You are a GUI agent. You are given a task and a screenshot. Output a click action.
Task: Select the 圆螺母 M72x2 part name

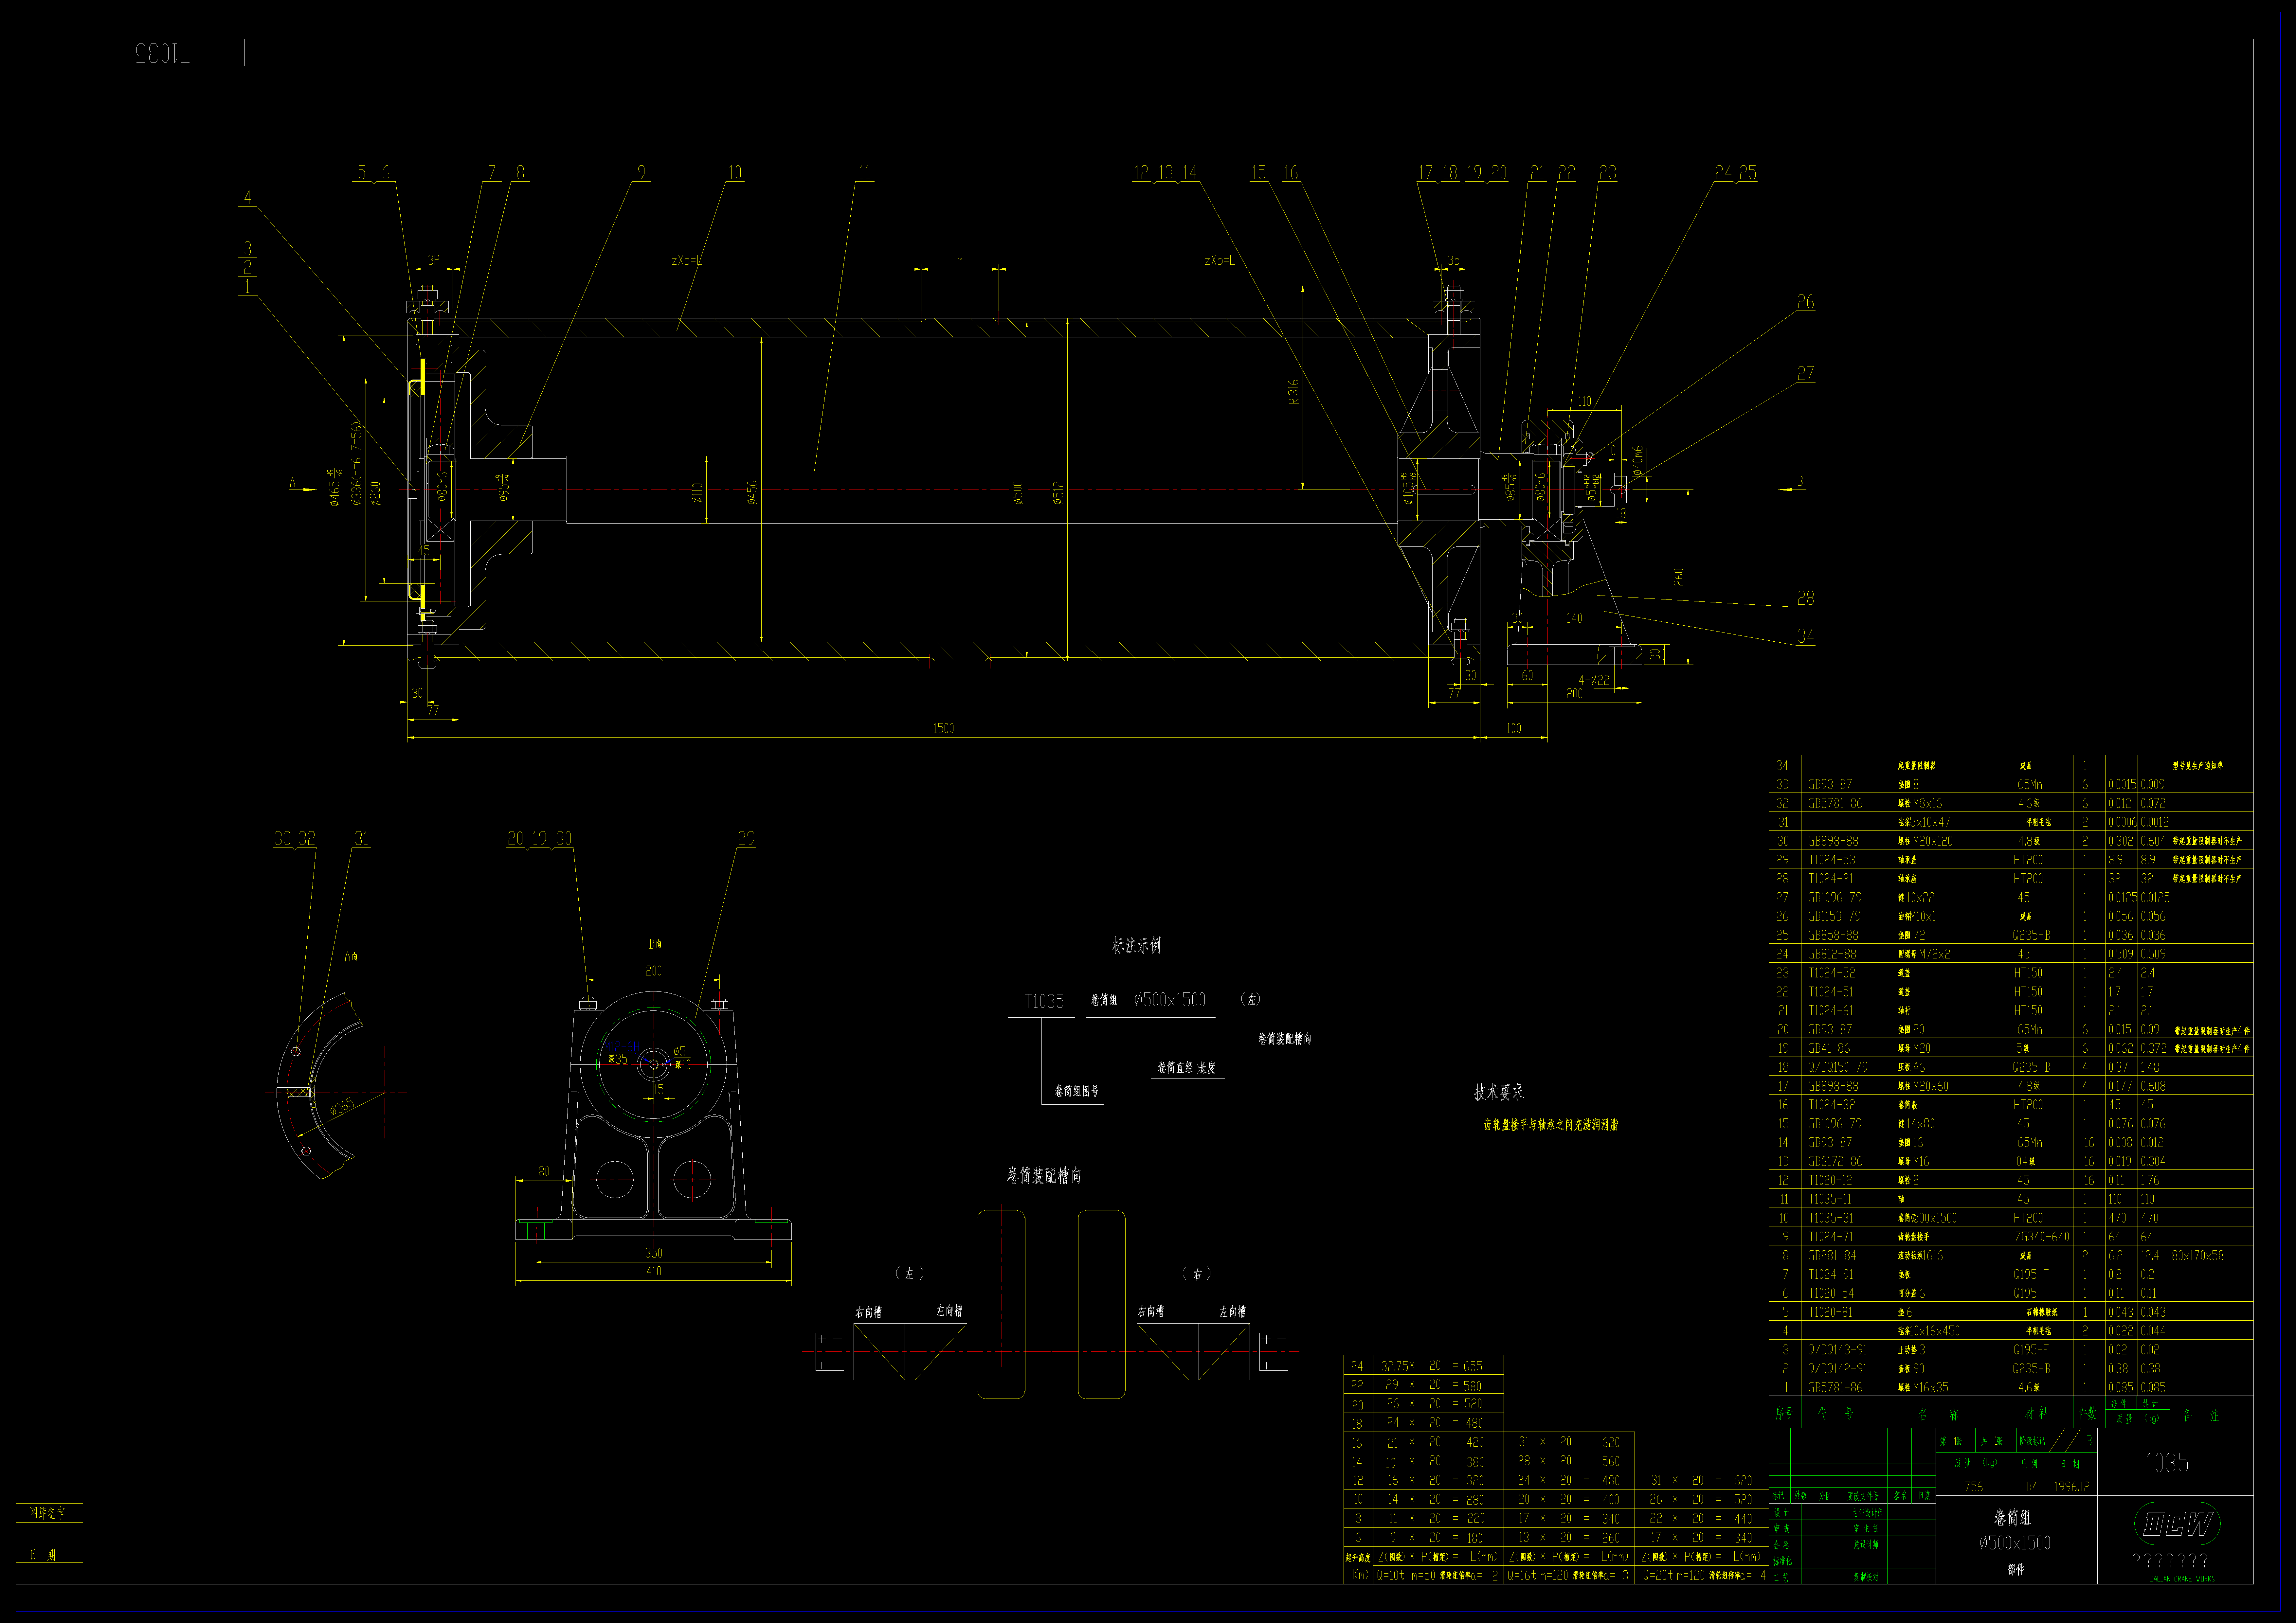pyautogui.click(x=1924, y=954)
